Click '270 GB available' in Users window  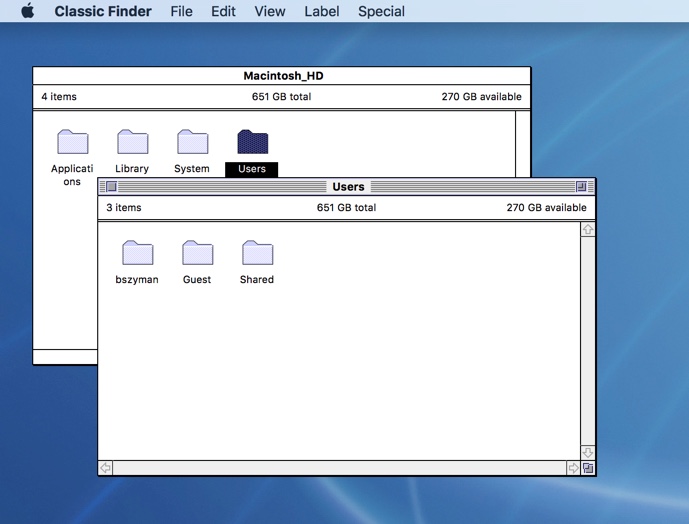point(546,207)
